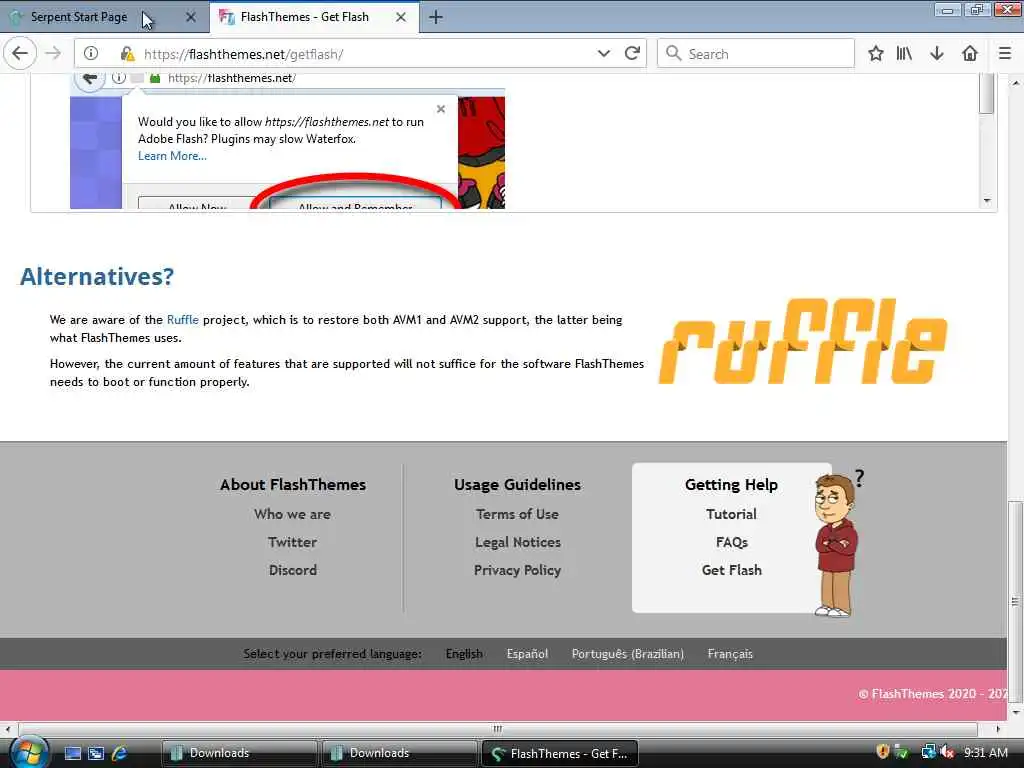Click the 9:31 AM clock

(985, 752)
